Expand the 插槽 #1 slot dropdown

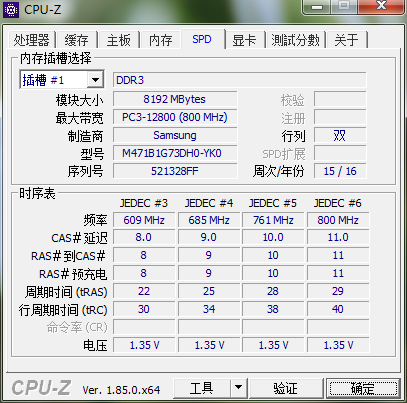coord(95,80)
